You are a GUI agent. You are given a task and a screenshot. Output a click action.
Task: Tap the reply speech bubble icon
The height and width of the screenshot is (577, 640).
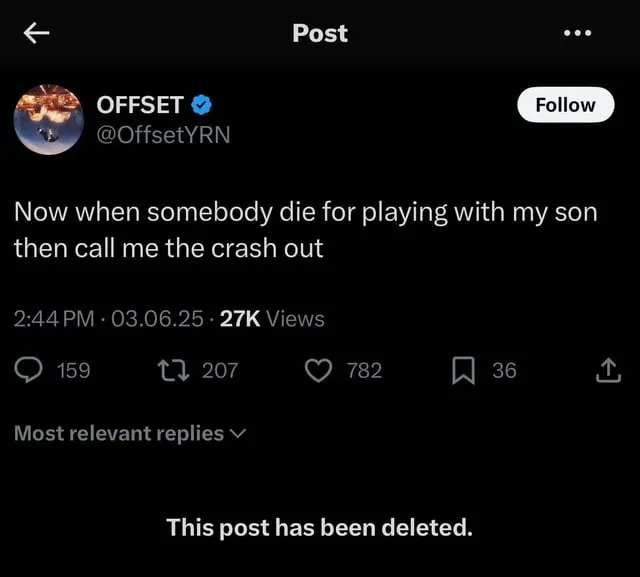point(27,371)
